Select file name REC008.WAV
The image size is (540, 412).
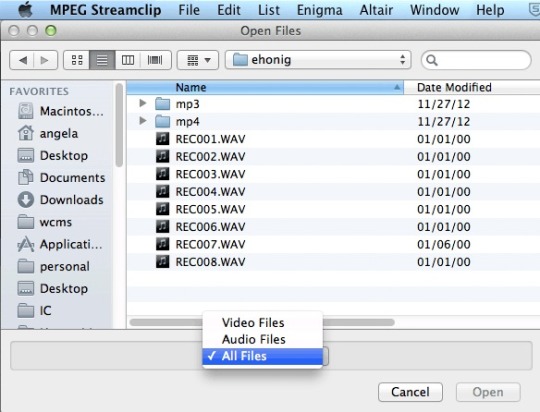[x=210, y=262]
